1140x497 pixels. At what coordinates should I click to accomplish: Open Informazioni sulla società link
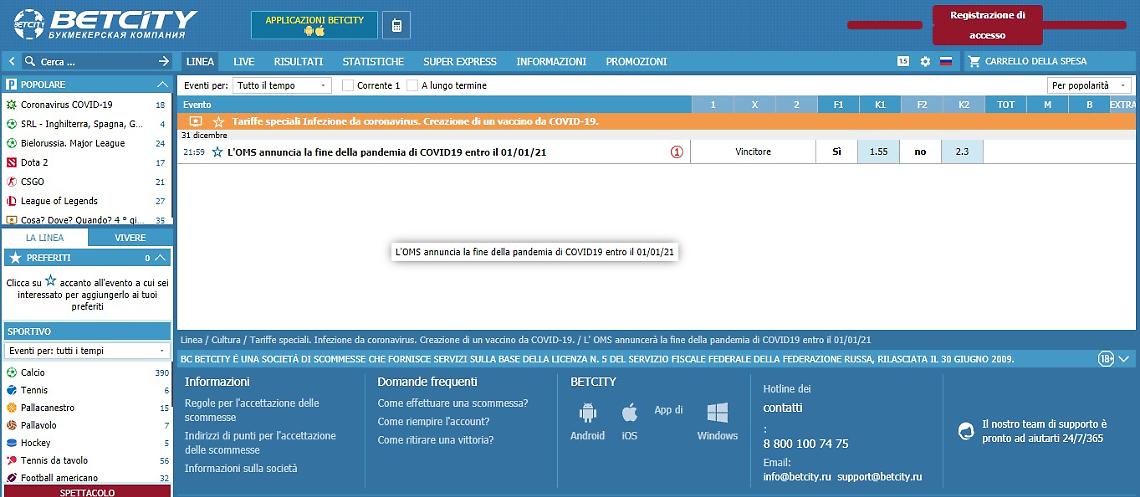(x=241, y=469)
